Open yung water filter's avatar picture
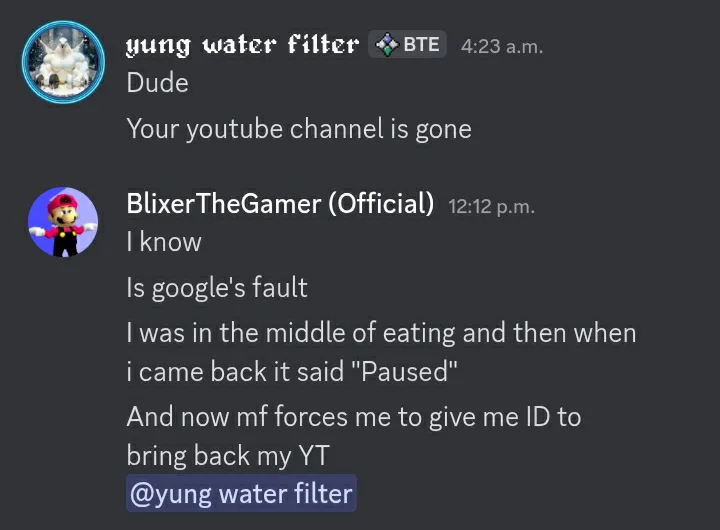The image size is (720, 530). [63, 61]
